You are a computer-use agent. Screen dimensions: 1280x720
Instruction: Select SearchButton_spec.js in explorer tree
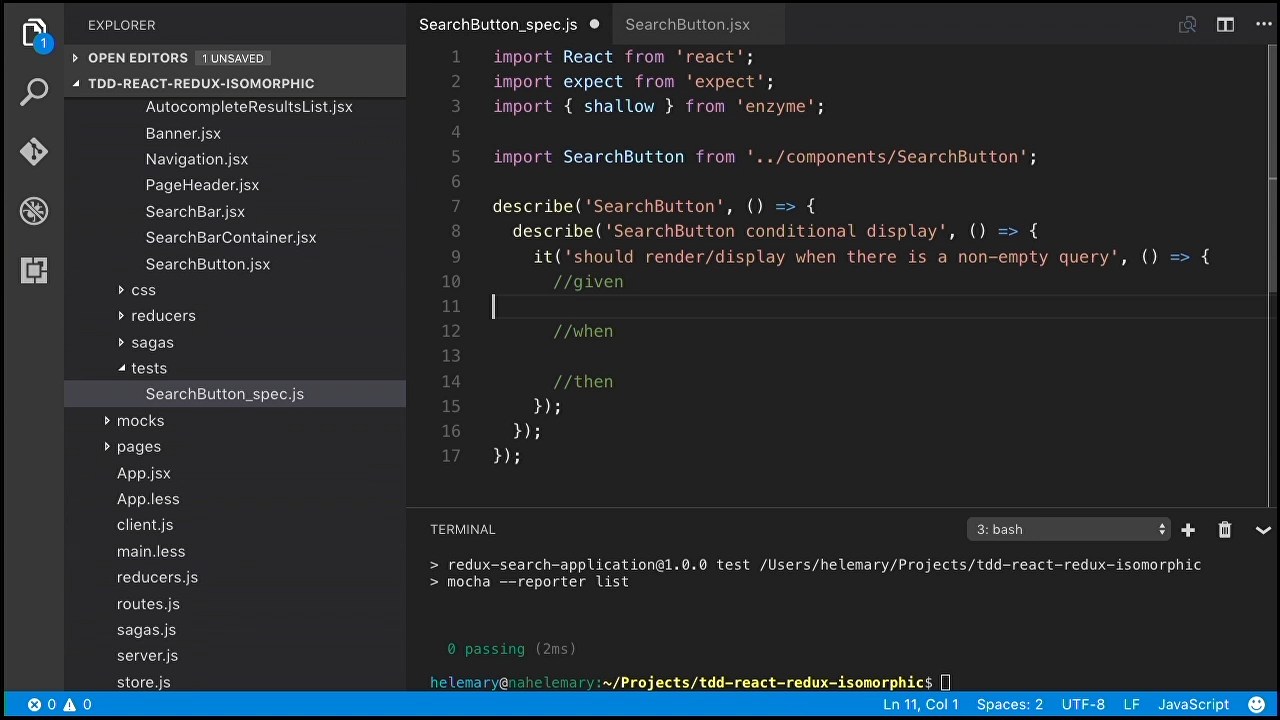coord(225,394)
